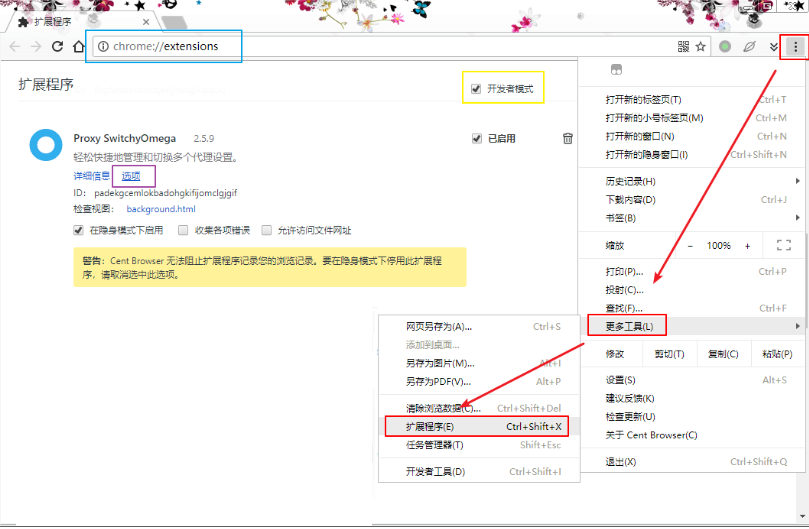
Task: Toggle fullscreen in the zoom row
Action: tap(784, 246)
